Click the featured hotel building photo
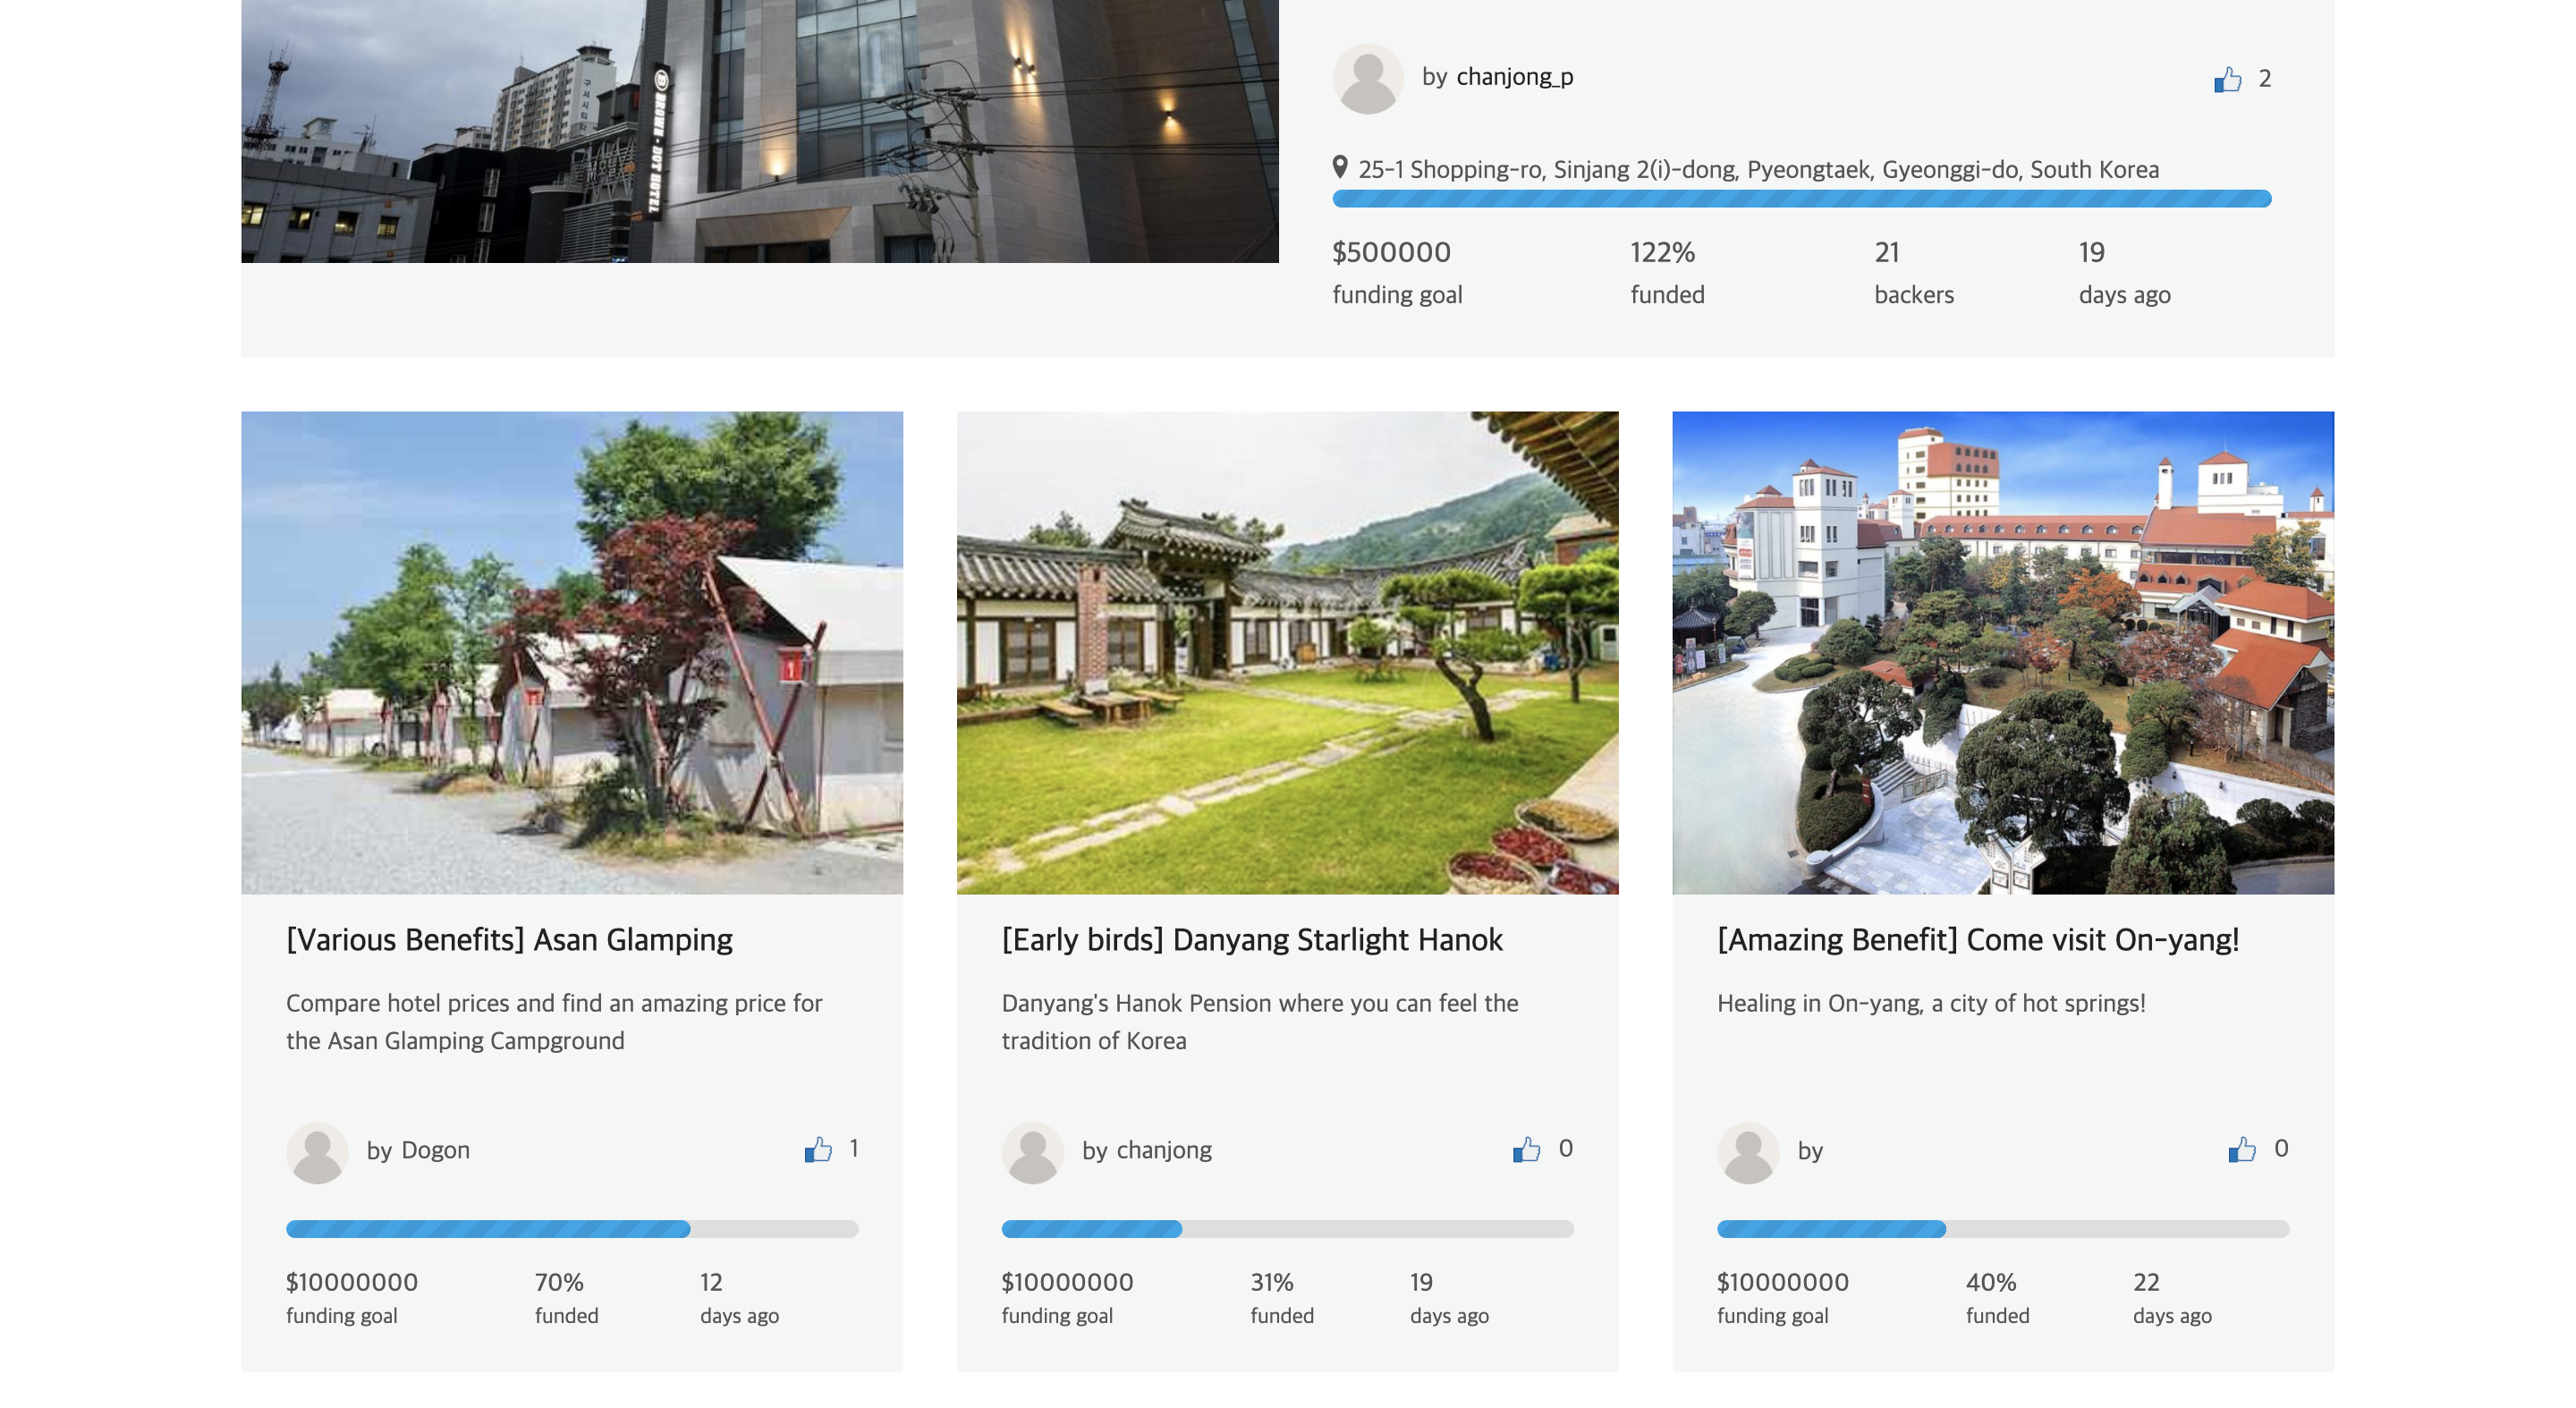 coord(760,130)
